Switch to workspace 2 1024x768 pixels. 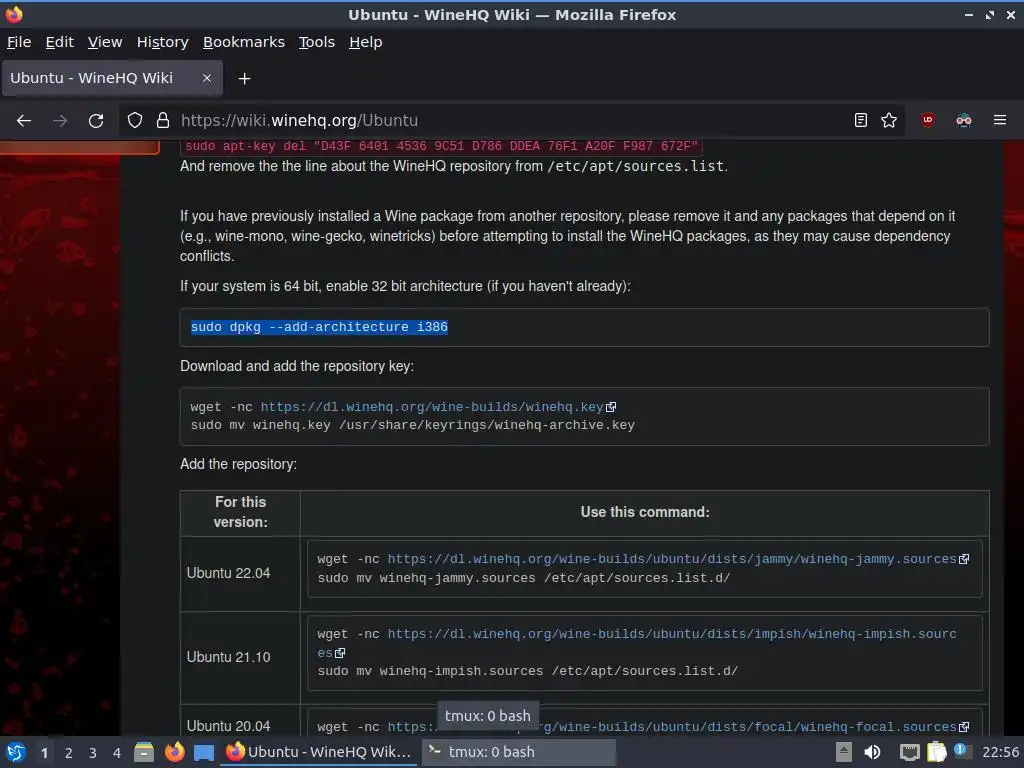pyautogui.click(x=69, y=753)
